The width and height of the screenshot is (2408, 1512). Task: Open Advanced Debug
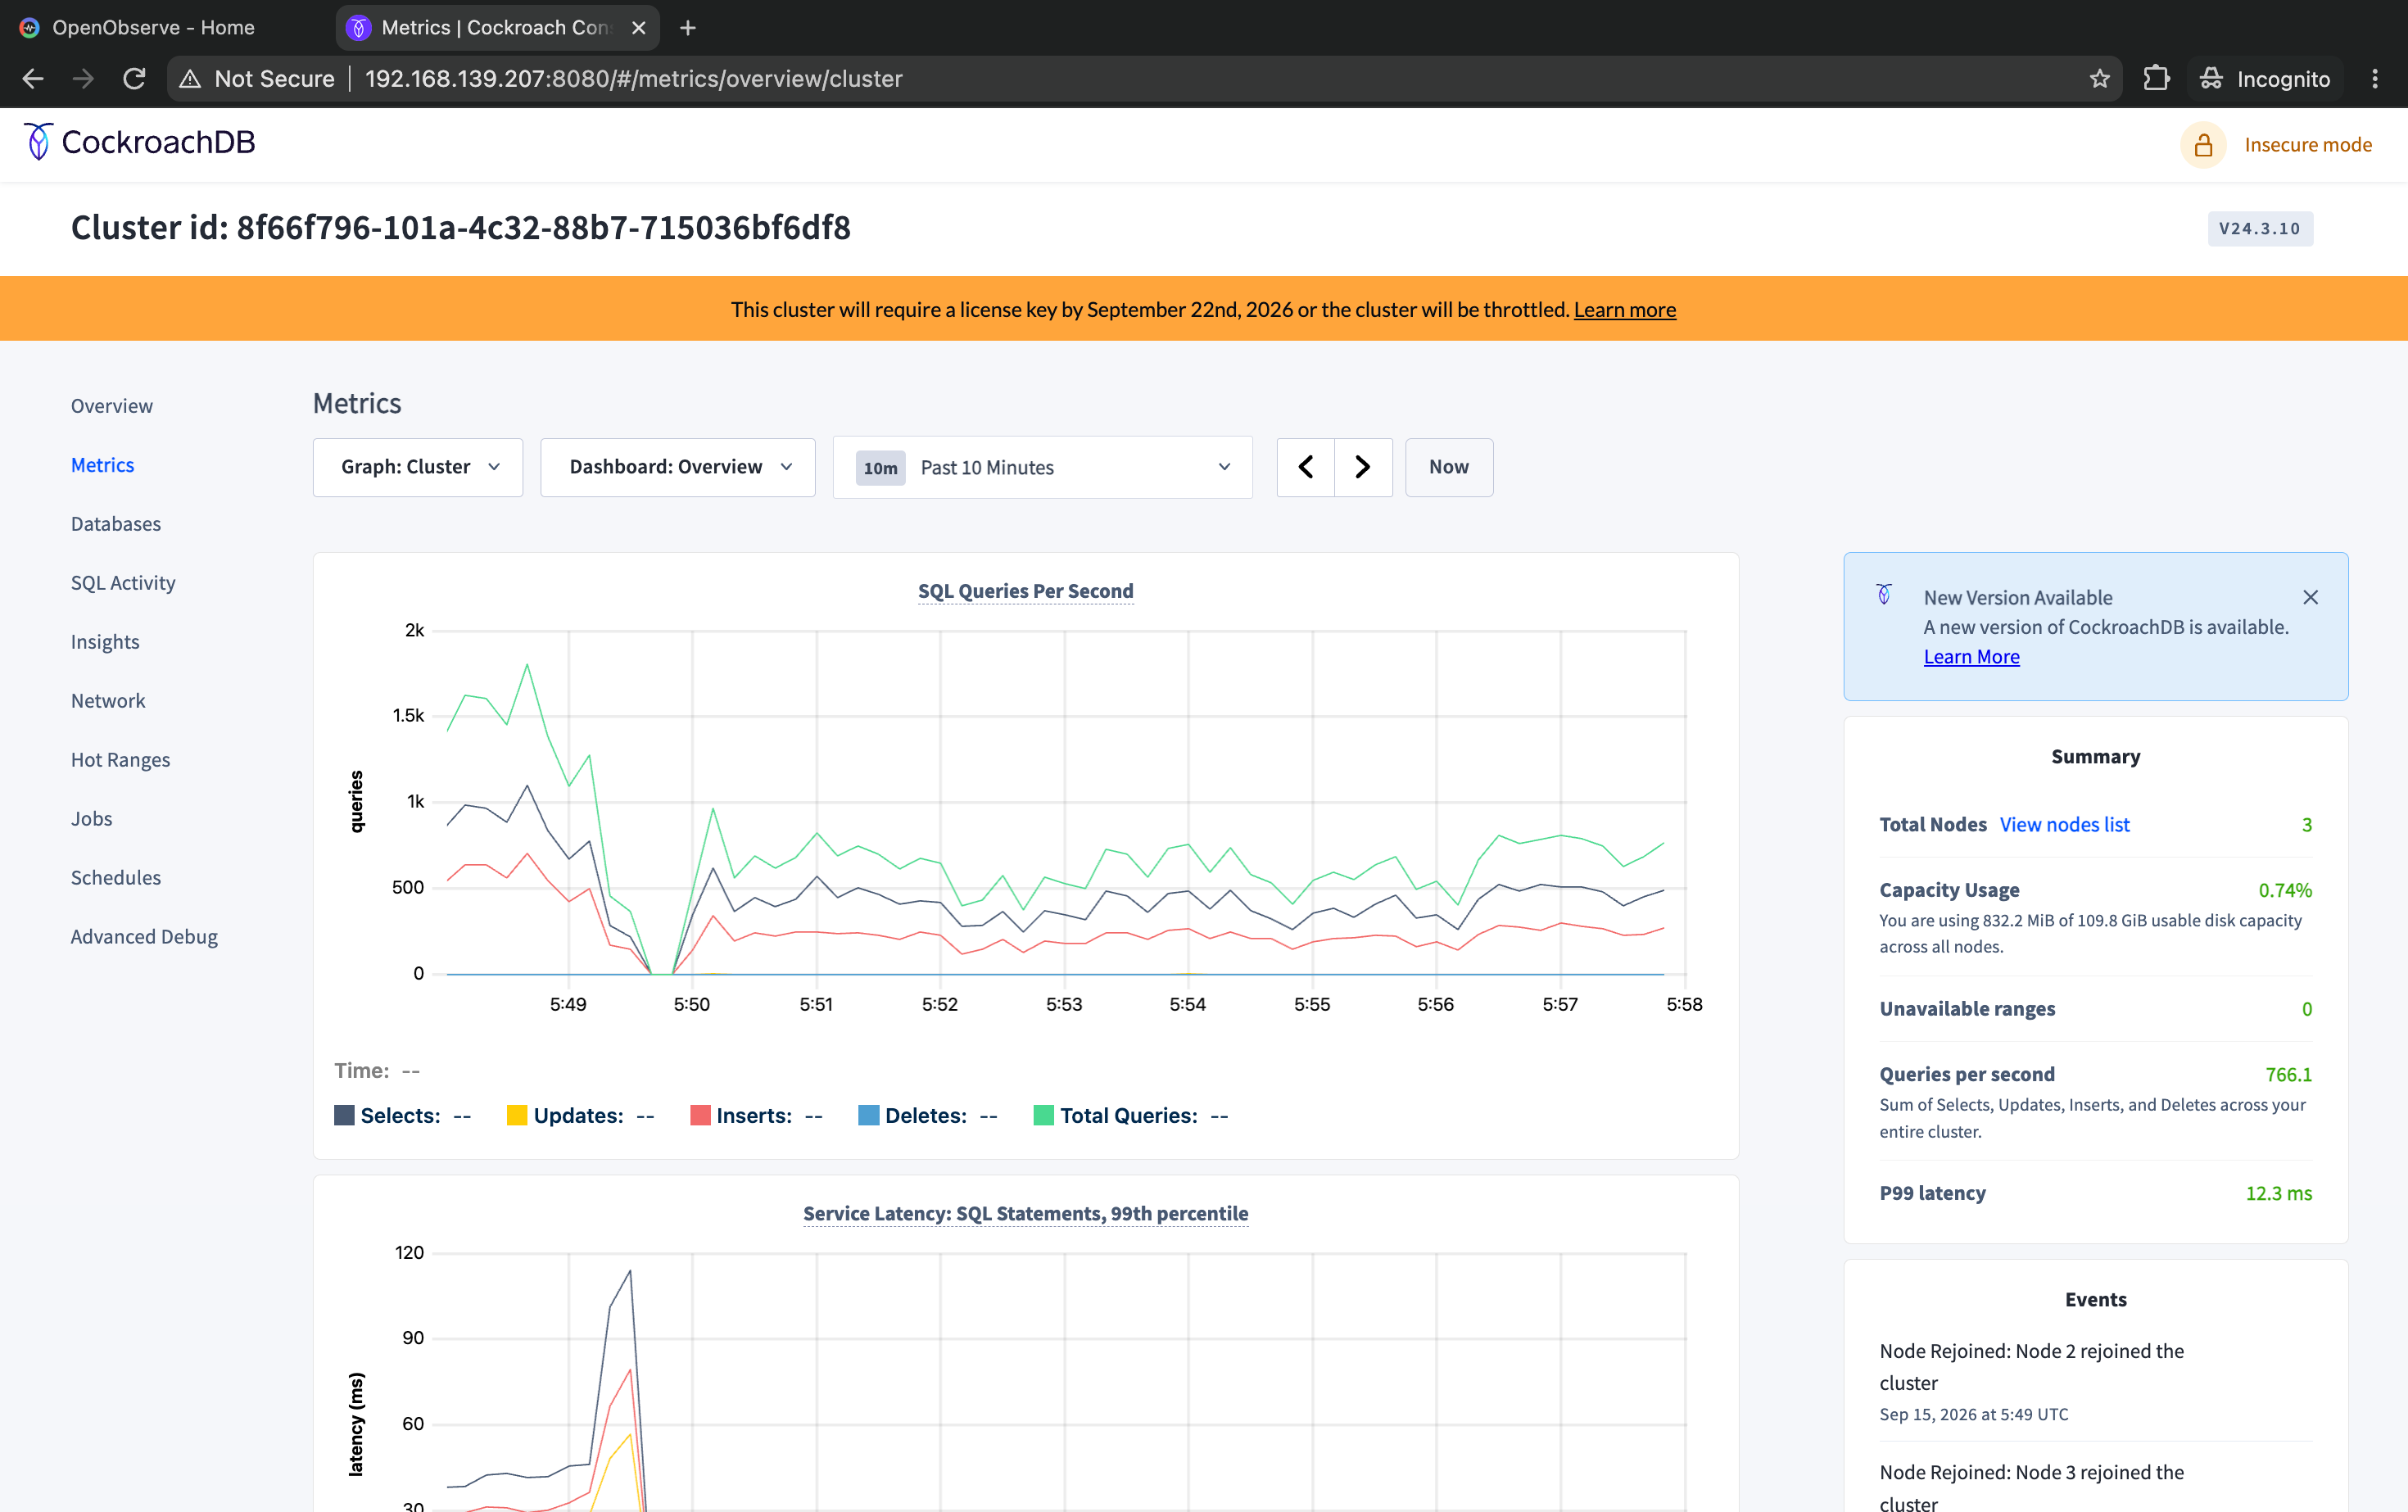[144, 937]
